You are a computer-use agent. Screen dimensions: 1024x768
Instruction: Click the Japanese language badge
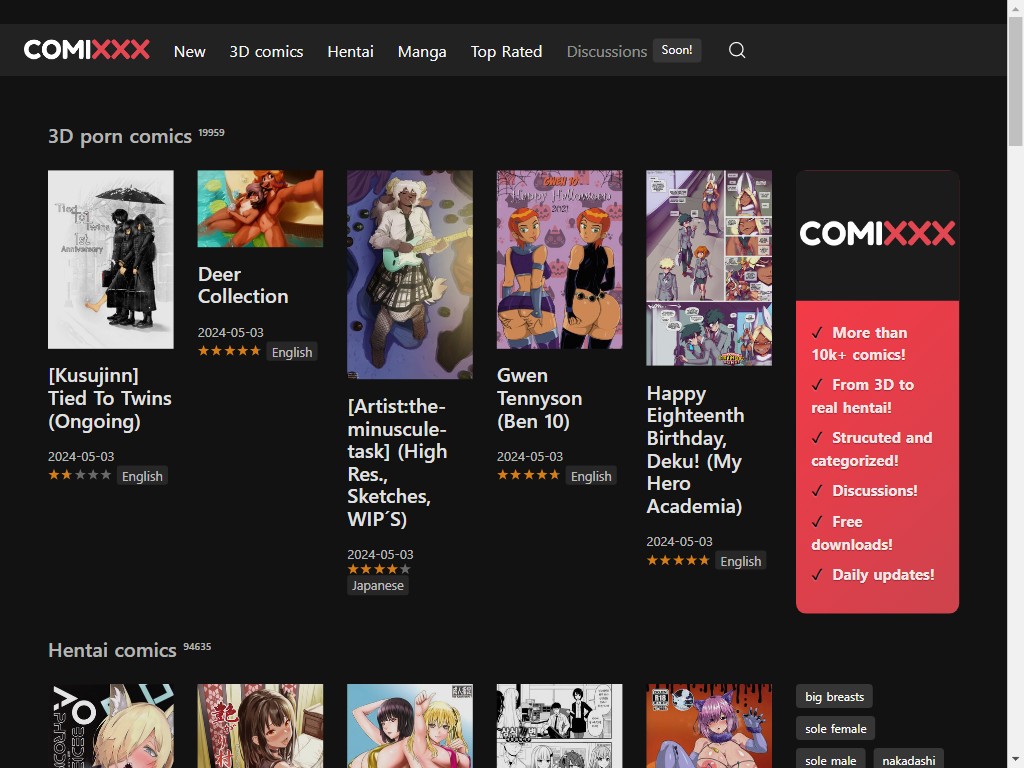point(377,585)
